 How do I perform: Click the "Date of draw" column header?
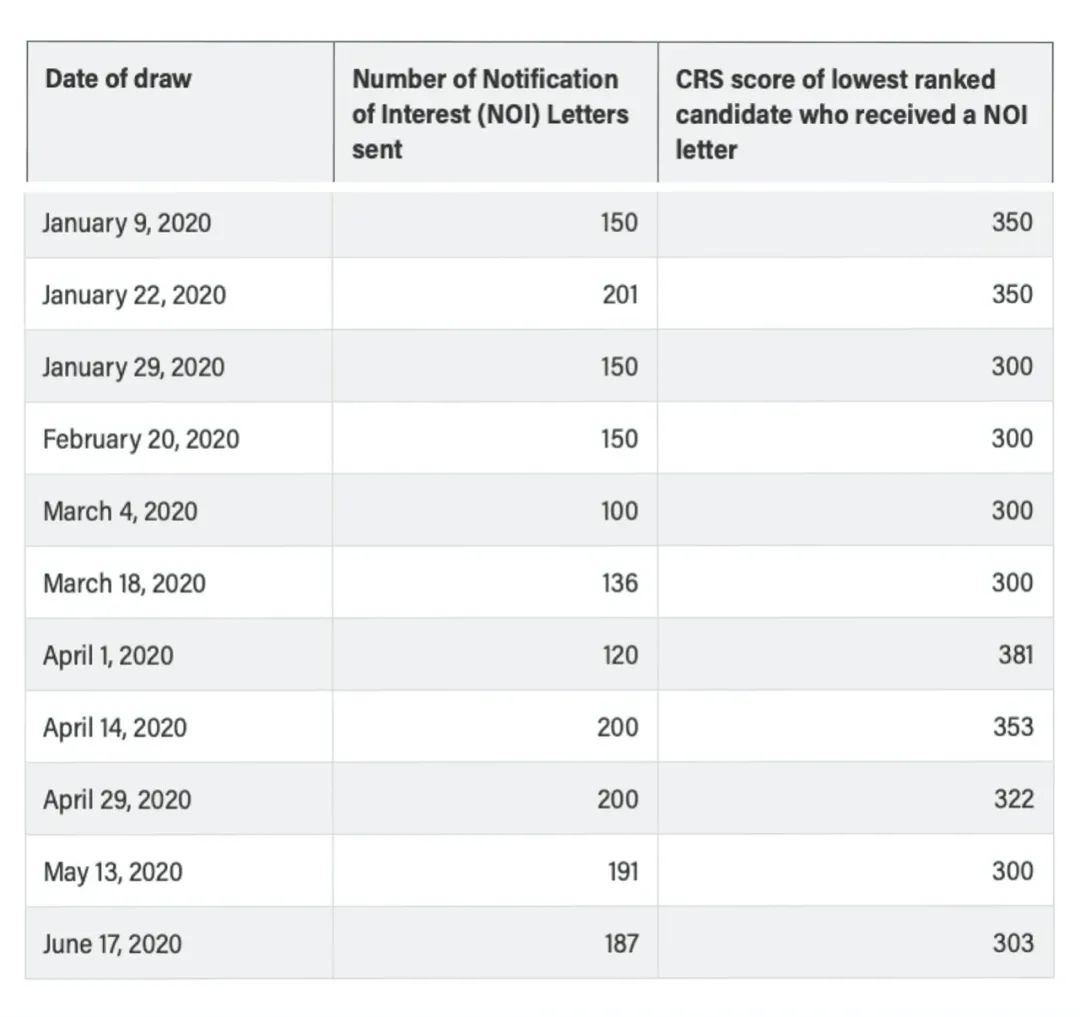click(x=118, y=79)
